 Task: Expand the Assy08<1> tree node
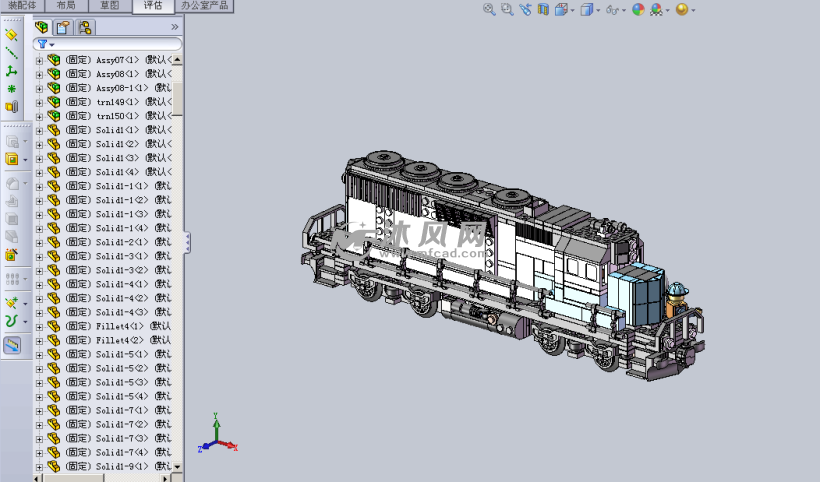coord(39,74)
